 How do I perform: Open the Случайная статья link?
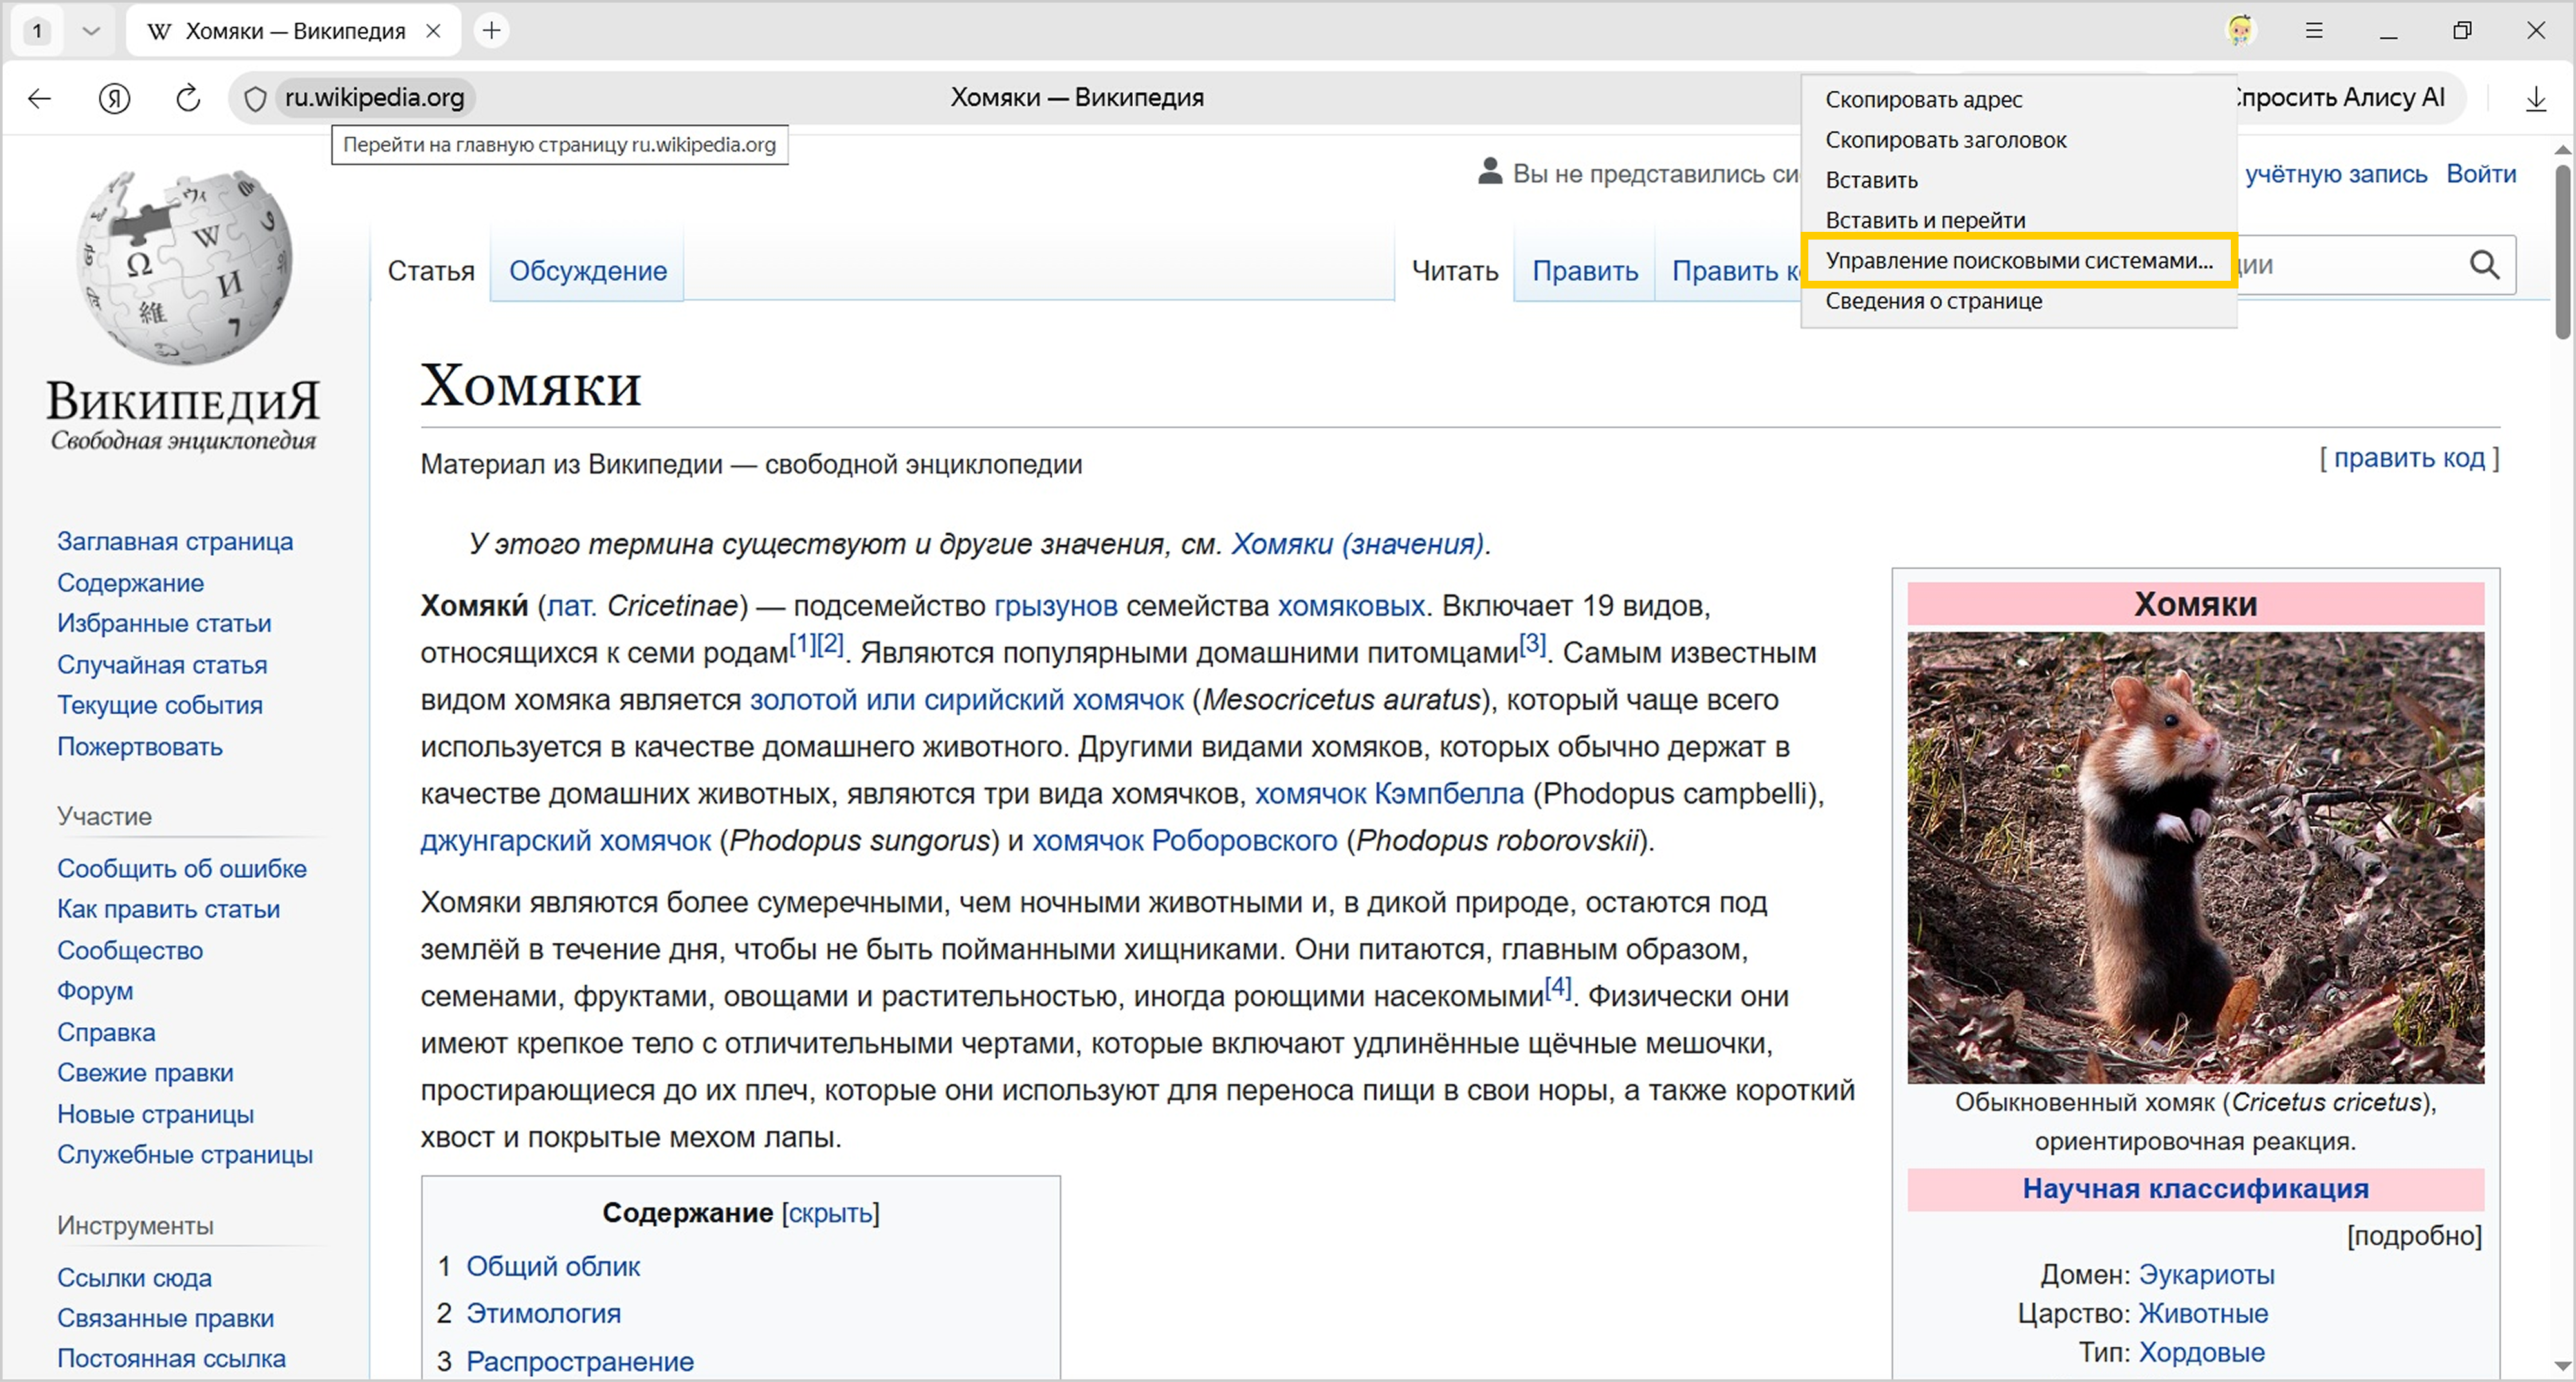tap(162, 665)
